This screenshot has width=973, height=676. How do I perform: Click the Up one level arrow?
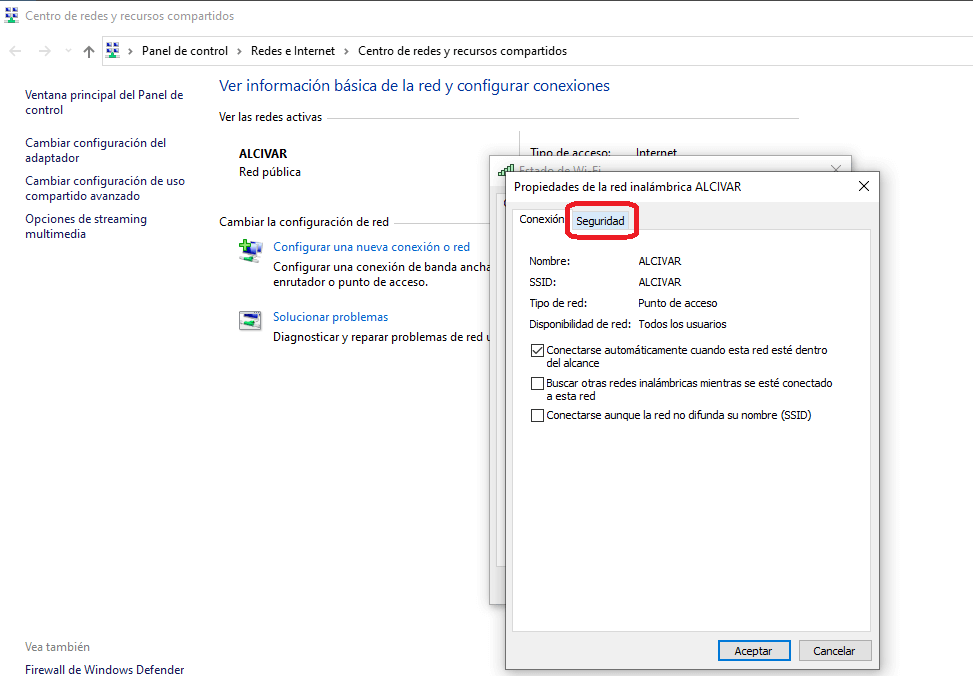coord(89,51)
